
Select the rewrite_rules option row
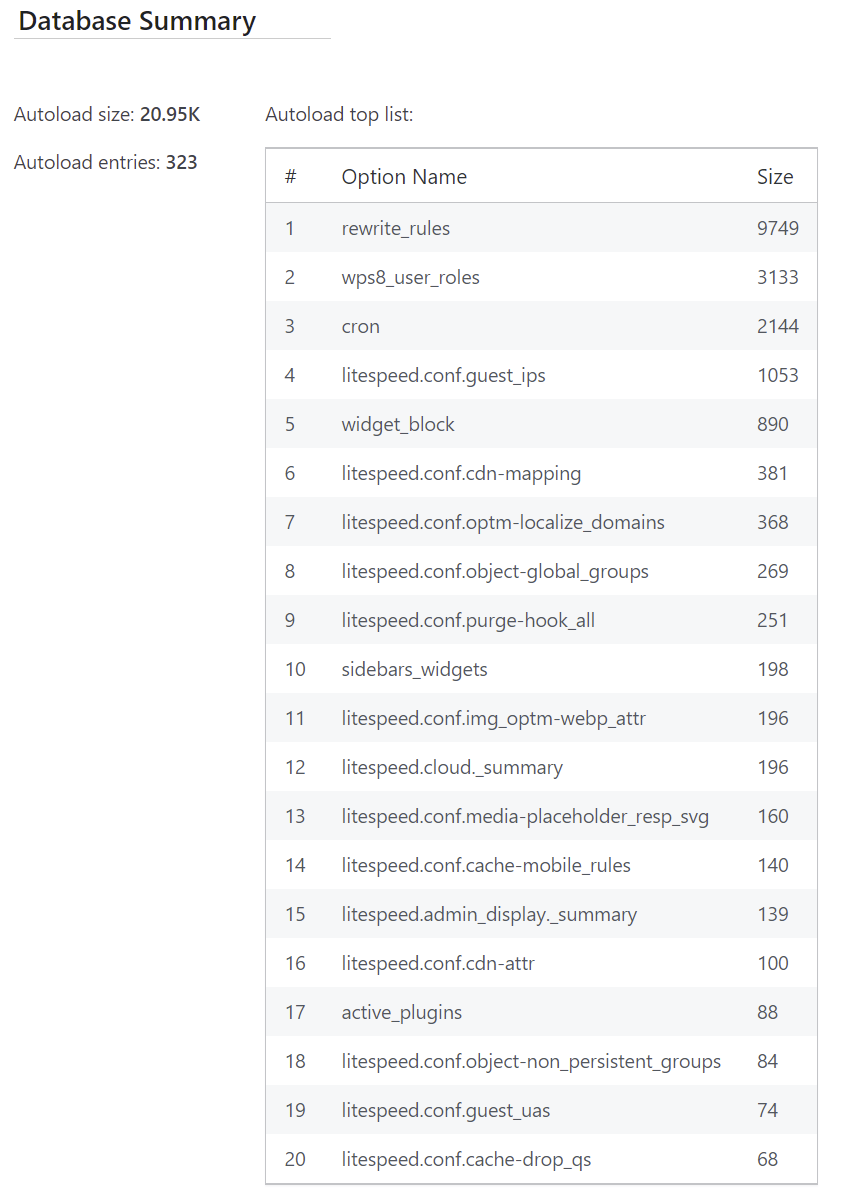(x=396, y=229)
